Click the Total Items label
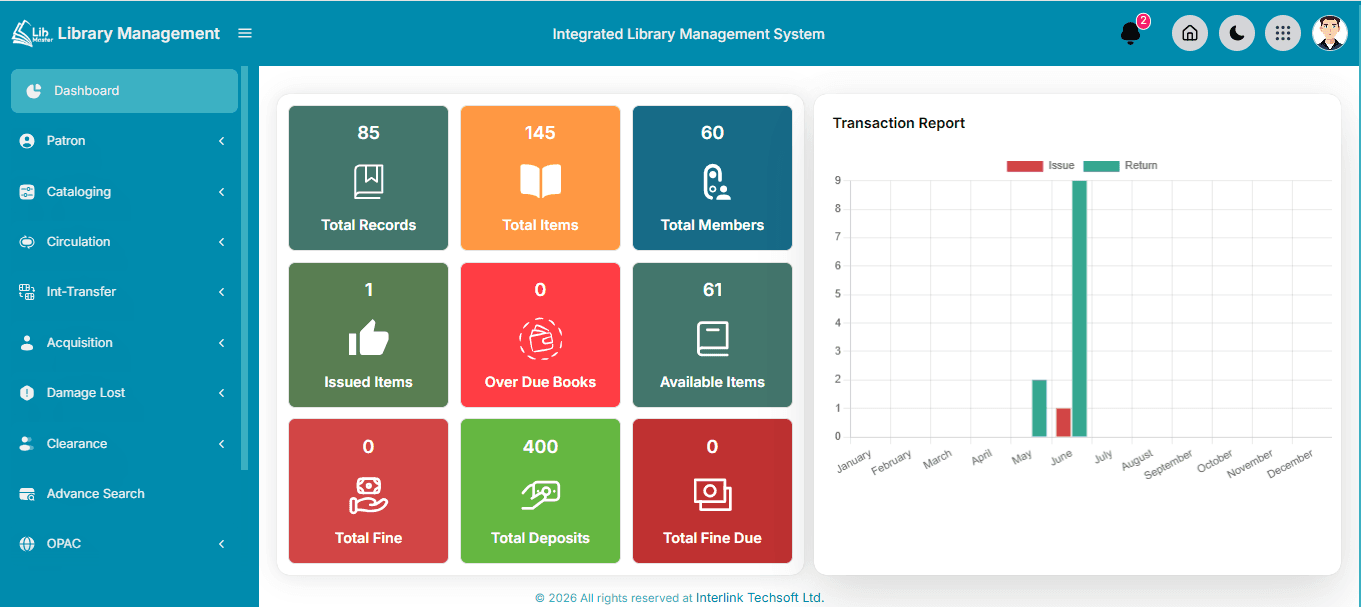 point(540,225)
